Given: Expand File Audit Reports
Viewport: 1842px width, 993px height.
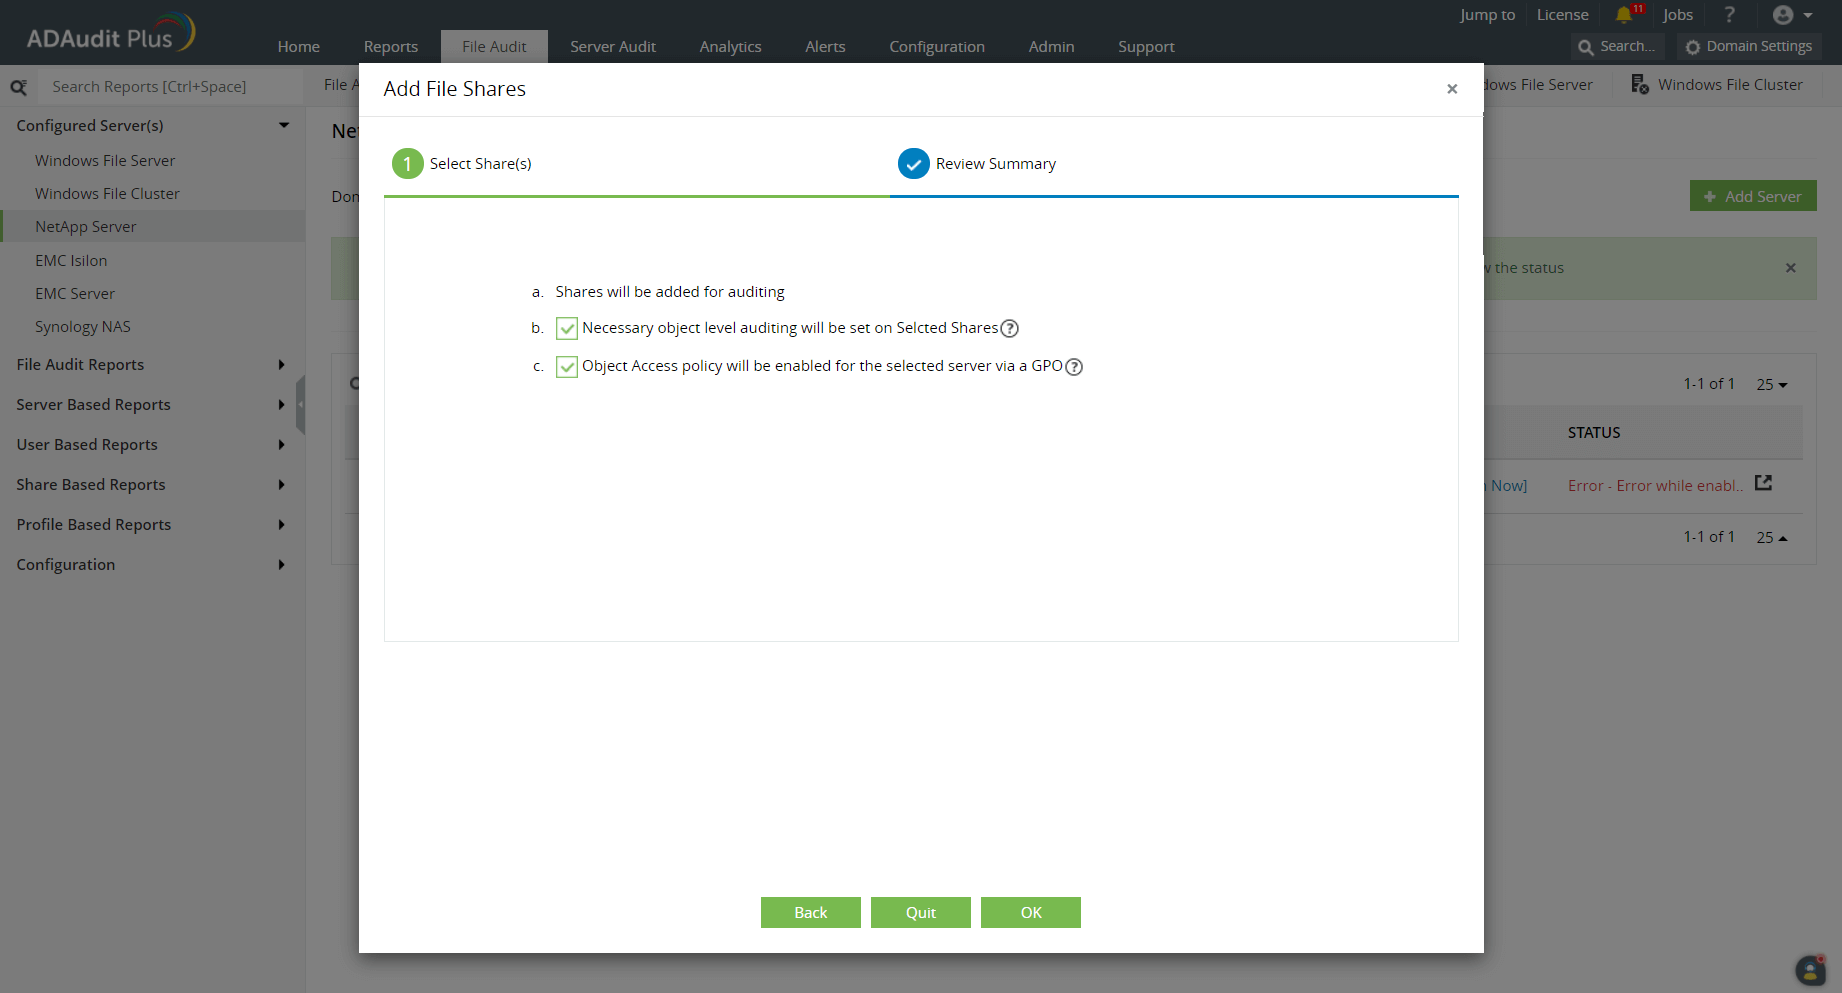Looking at the screenshot, I should pos(282,365).
